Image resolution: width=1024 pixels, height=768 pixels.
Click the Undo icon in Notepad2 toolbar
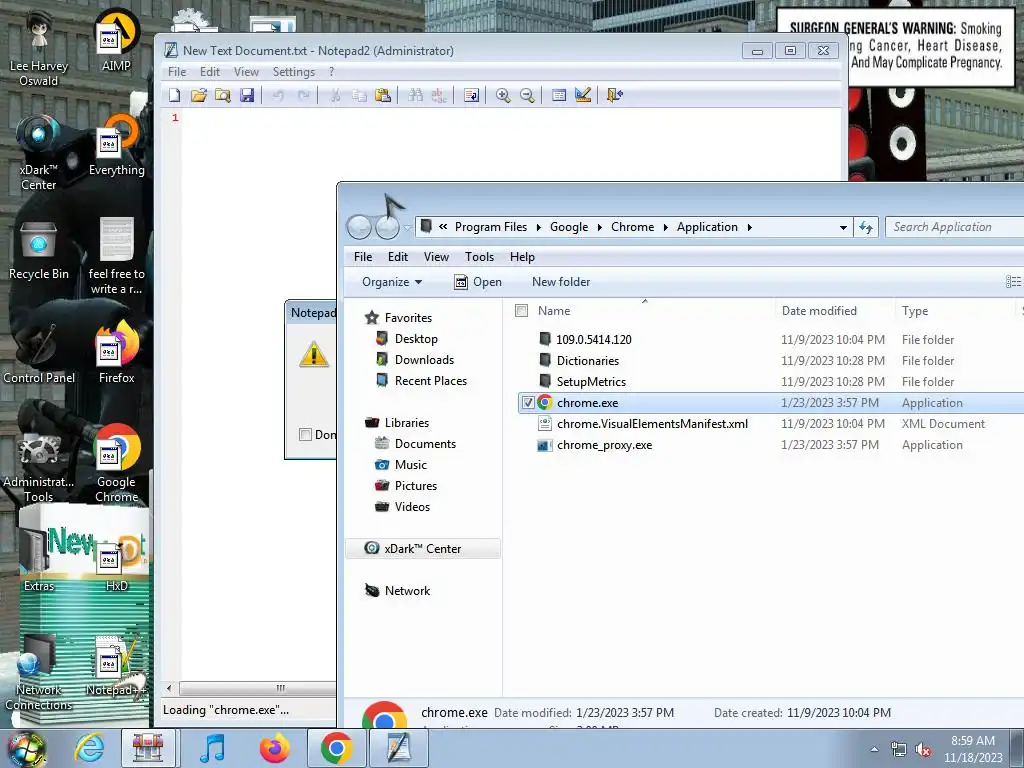278,95
